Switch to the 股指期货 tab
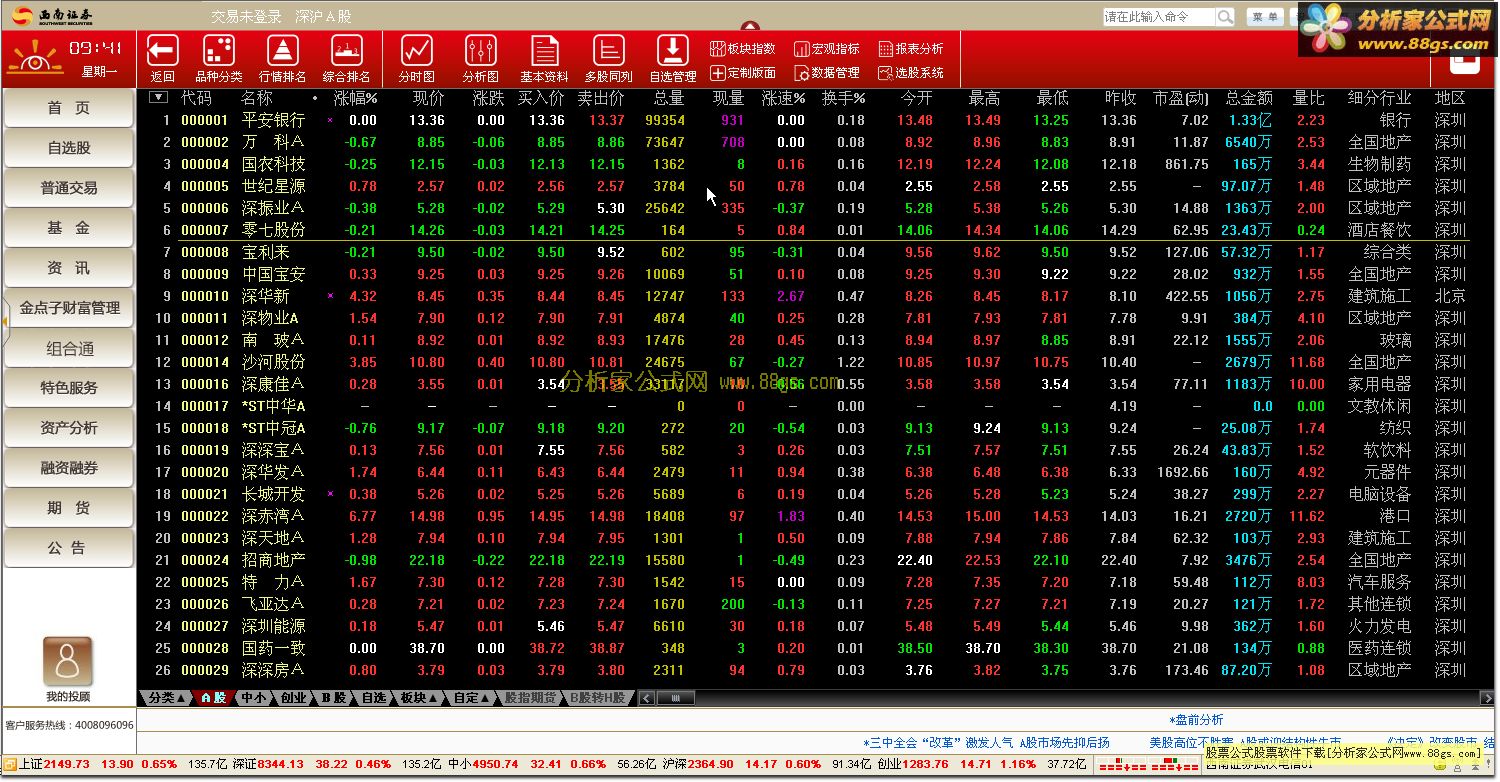The width and height of the screenshot is (1500, 782). 530,698
